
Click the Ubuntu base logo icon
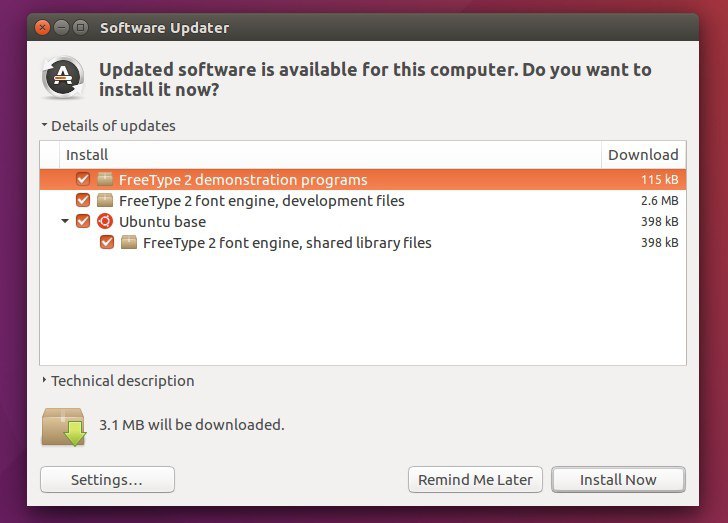click(x=105, y=222)
